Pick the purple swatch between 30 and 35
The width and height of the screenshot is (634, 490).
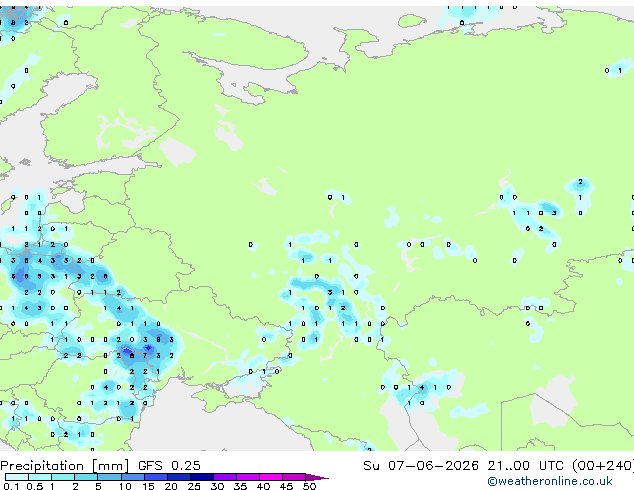tap(225, 477)
